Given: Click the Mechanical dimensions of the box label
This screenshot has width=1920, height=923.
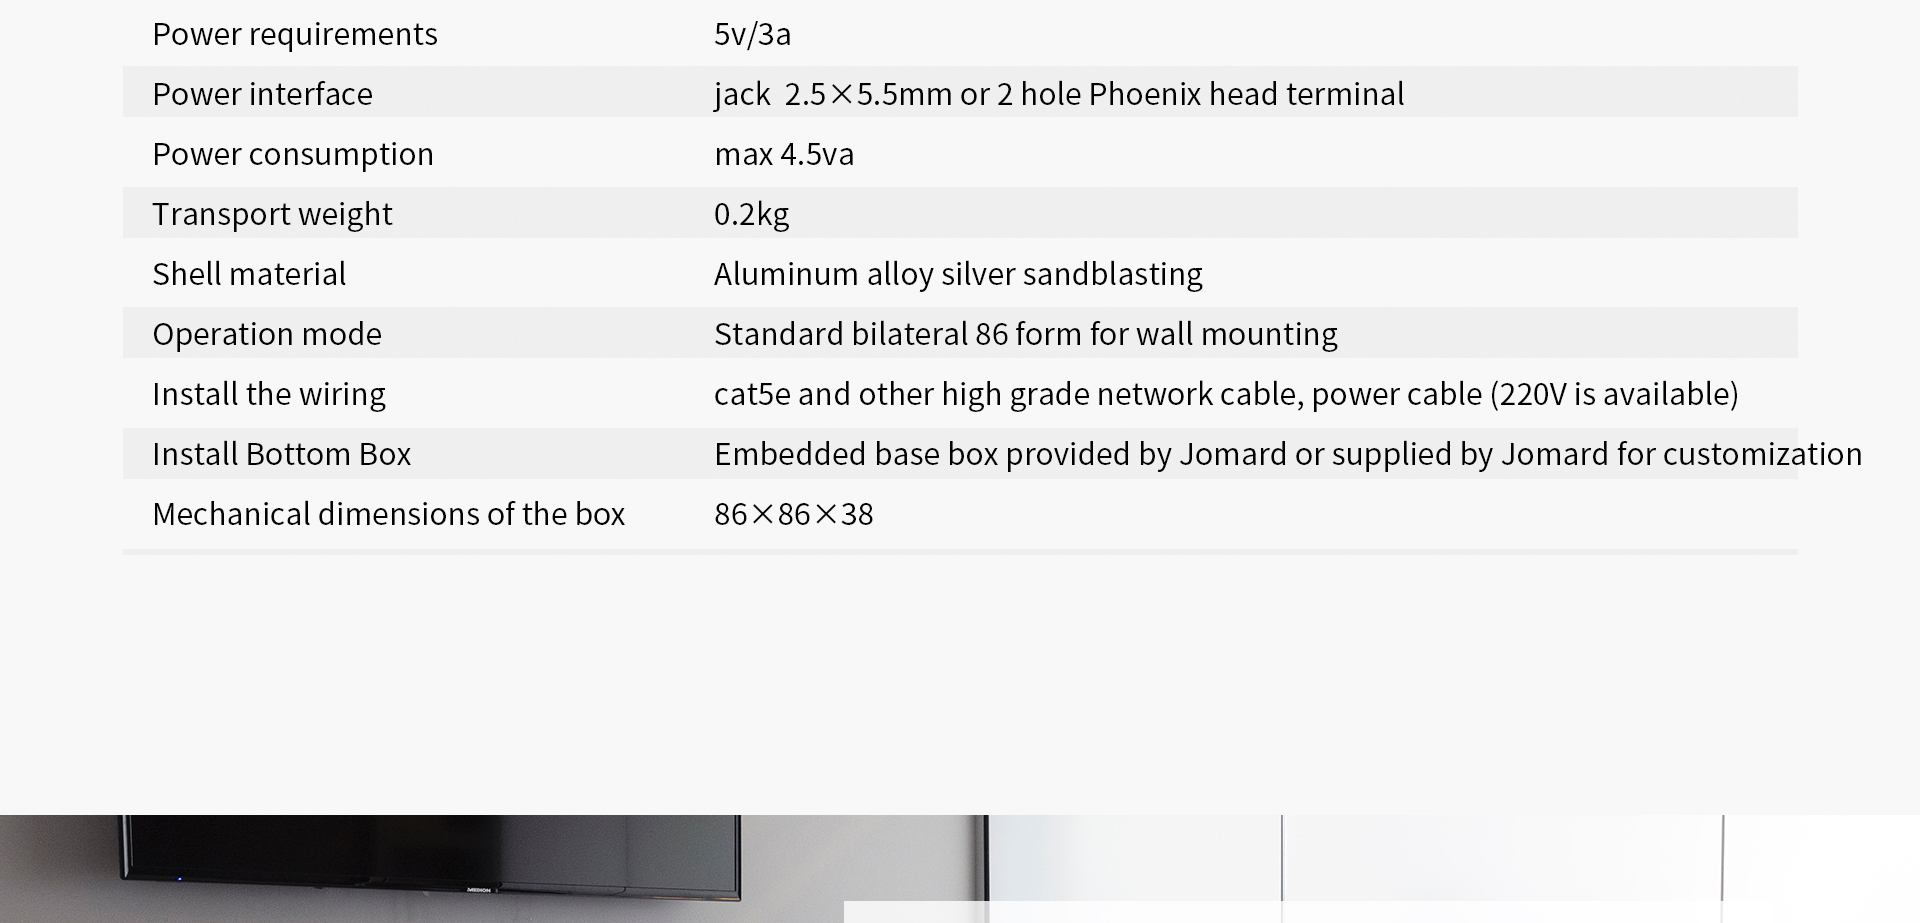Looking at the screenshot, I should click(x=388, y=514).
